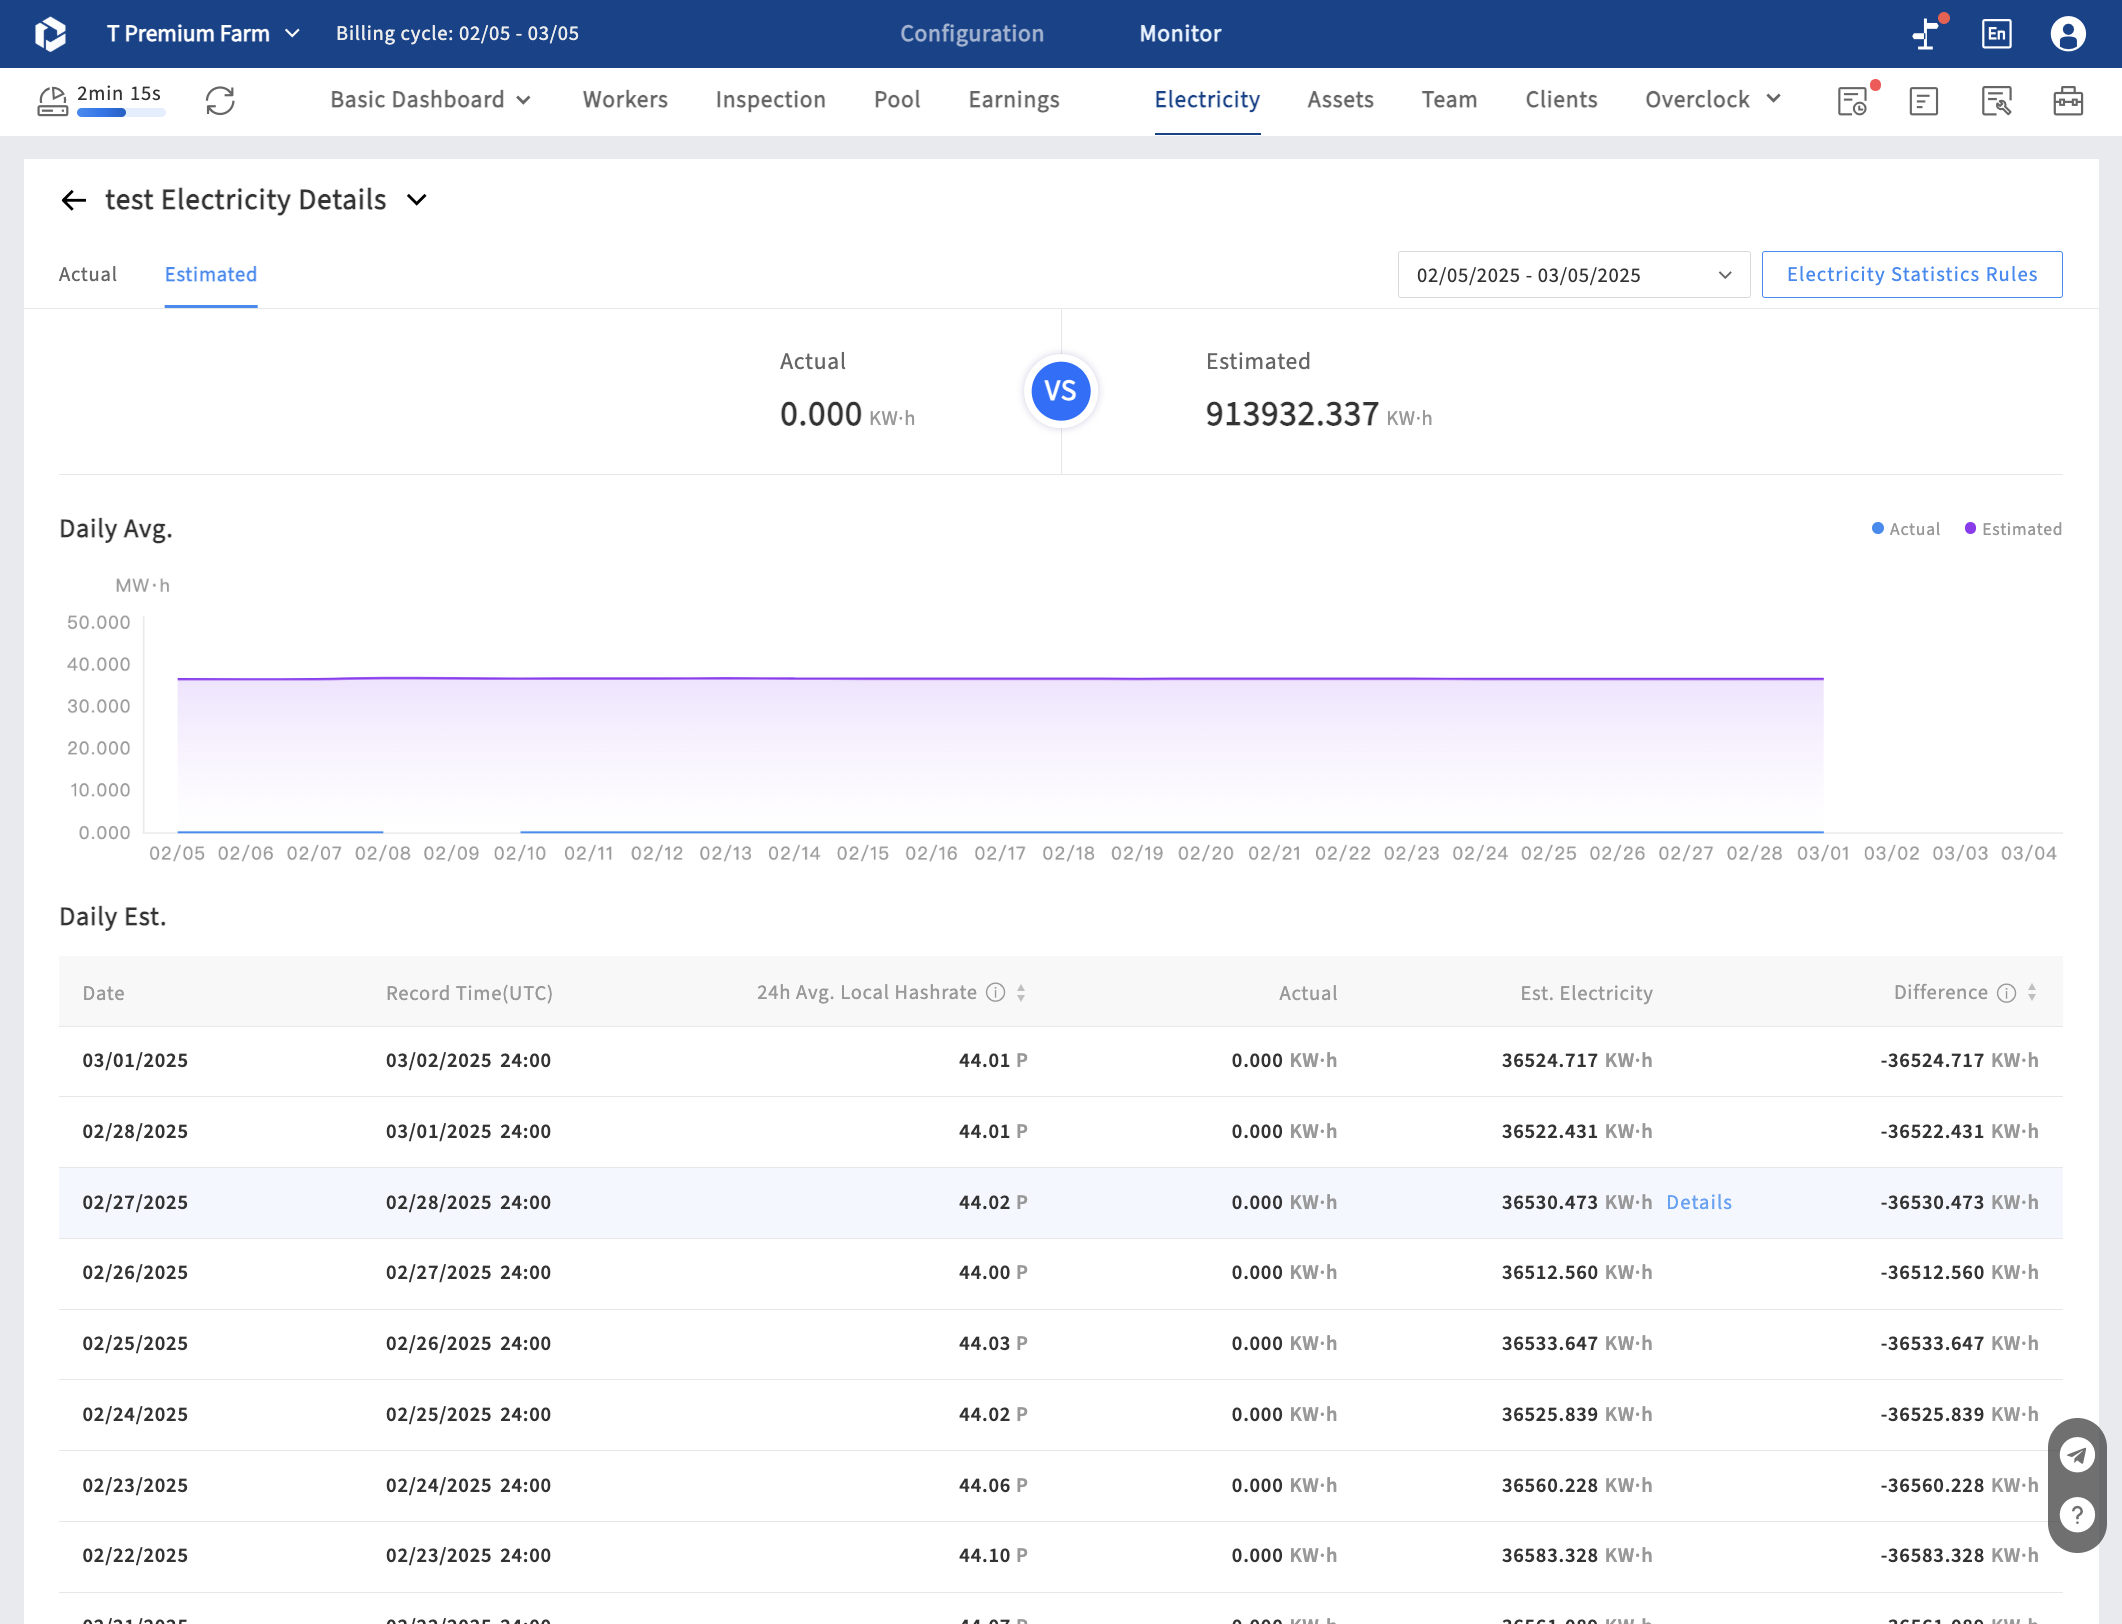Open the Pool page
This screenshot has width=2122, height=1624.
coord(897,100)
